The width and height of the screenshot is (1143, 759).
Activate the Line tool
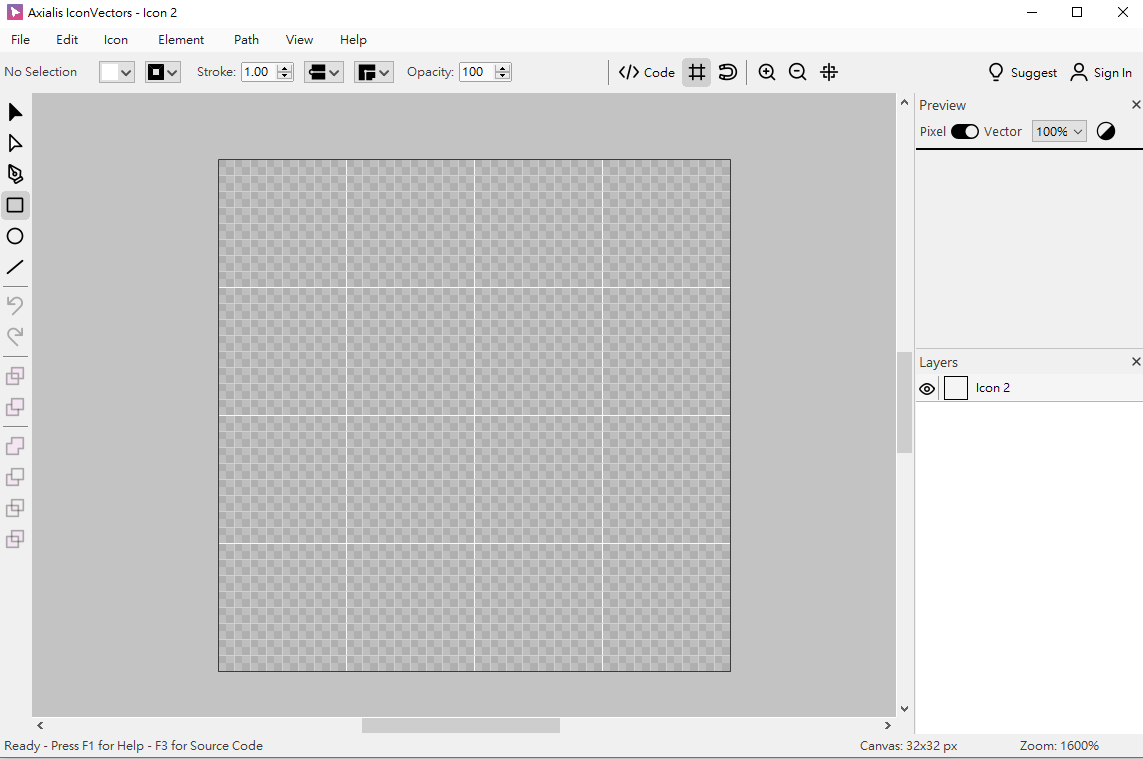[15, 267]
